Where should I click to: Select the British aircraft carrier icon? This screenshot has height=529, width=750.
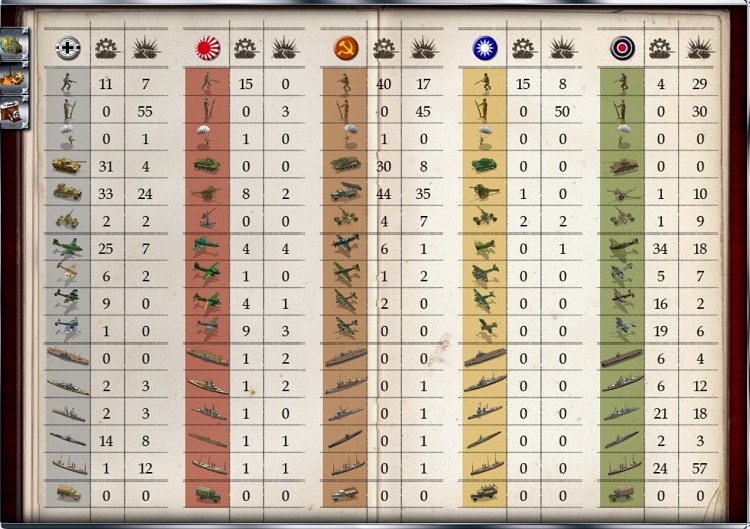[x=622, y=357]
